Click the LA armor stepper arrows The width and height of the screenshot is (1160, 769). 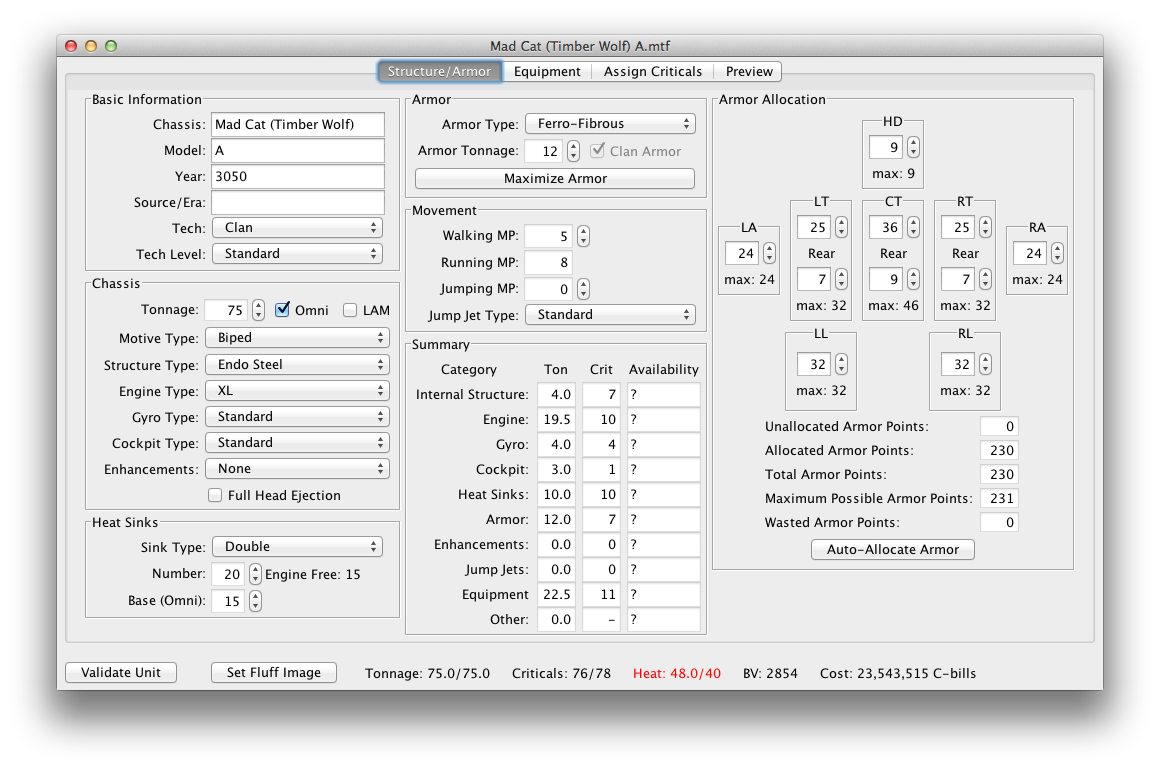tap(769, 253)
